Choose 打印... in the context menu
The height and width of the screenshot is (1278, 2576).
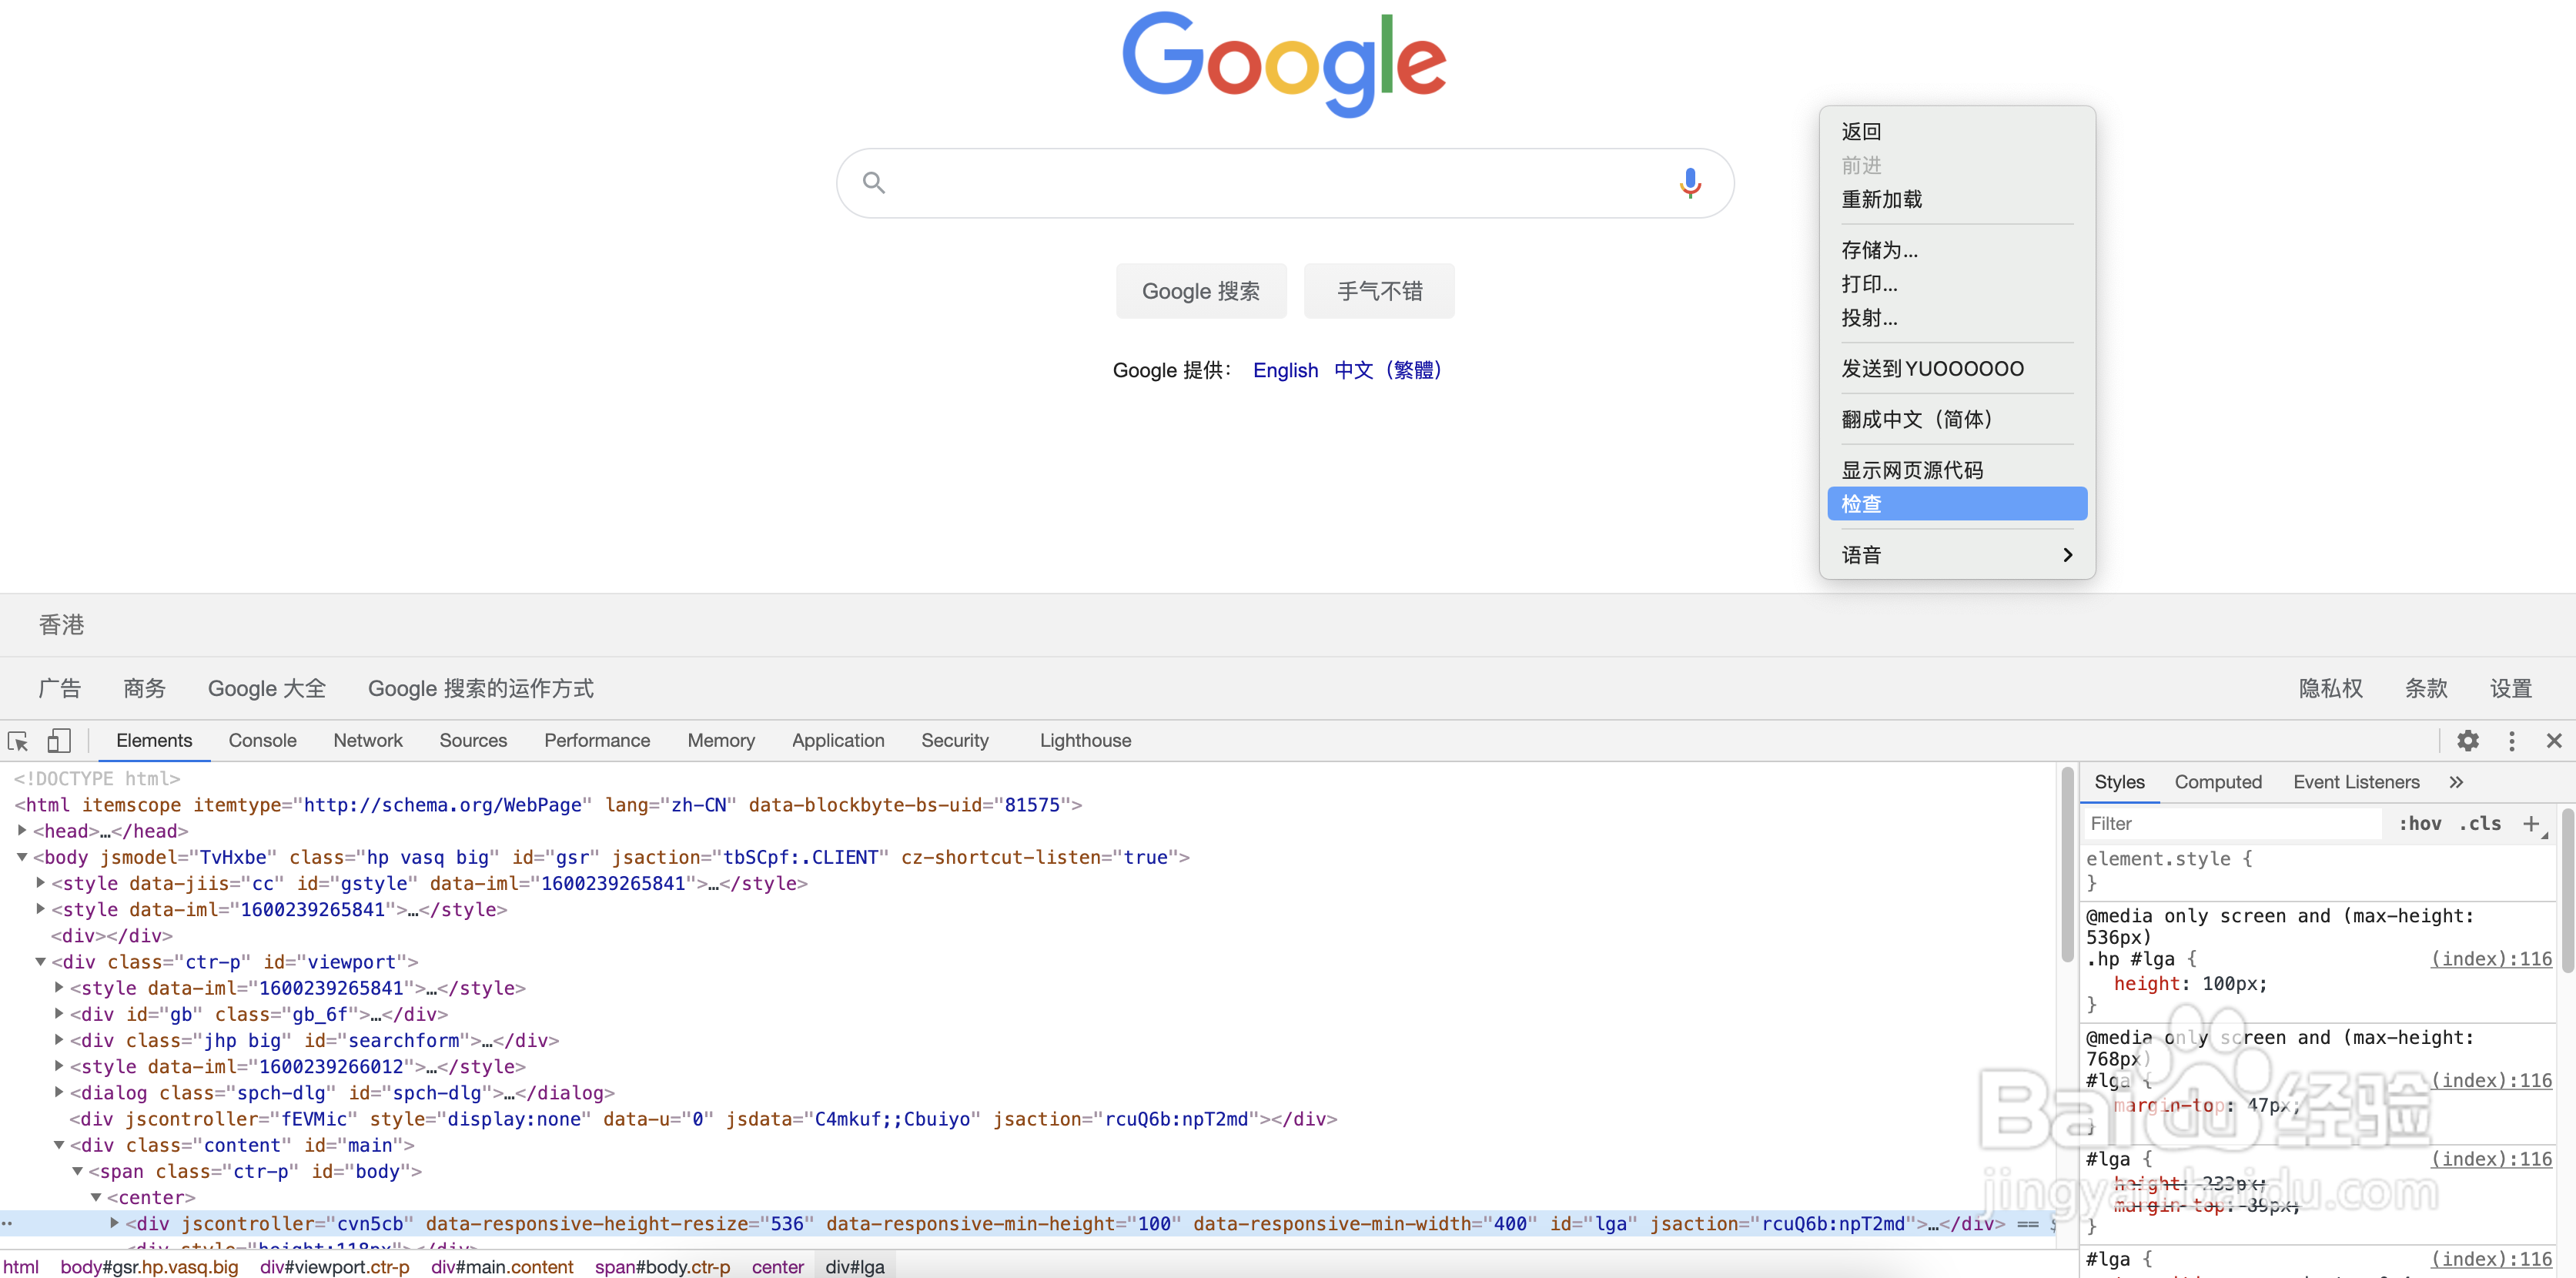[1957, 284]
